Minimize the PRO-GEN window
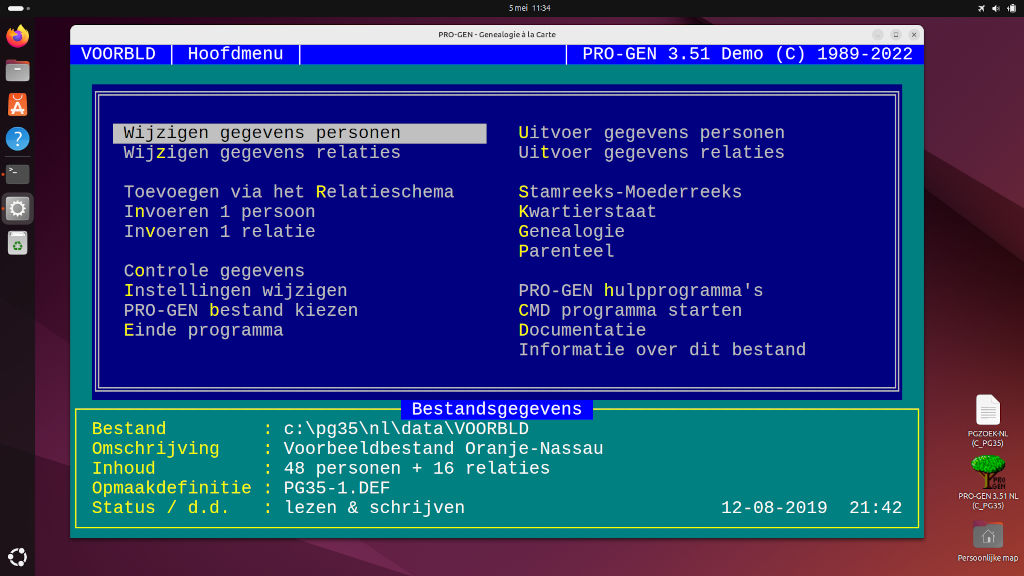This screenshot has width=1024, height=576. pos(878,35)
